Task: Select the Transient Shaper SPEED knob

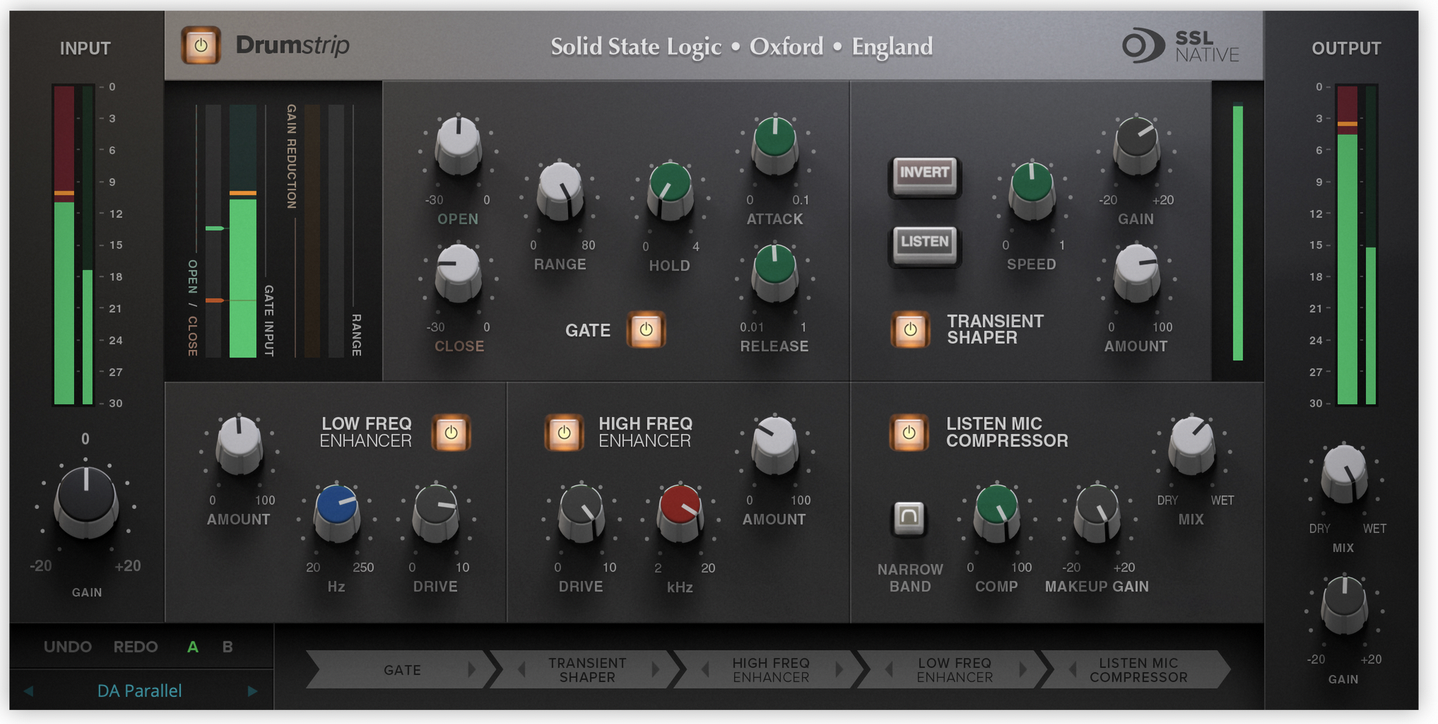Action: coord(1030,190)
